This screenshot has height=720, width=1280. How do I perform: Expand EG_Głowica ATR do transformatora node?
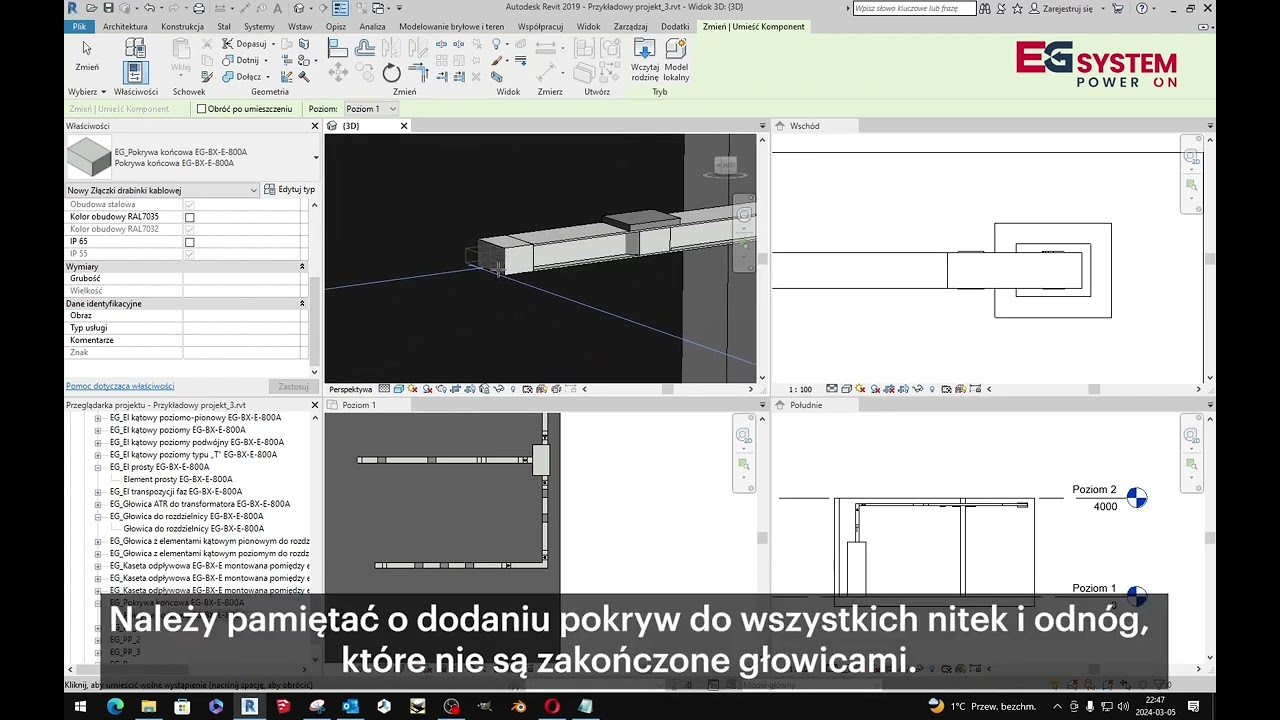click(98, 504)
